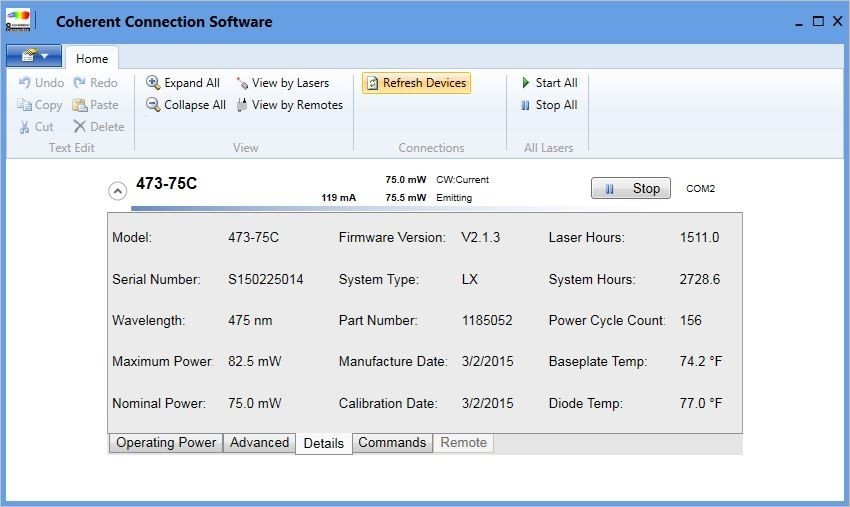850x507 pixels.
Task: Click the View by Remotes icon
Action: tap(242, 105)
